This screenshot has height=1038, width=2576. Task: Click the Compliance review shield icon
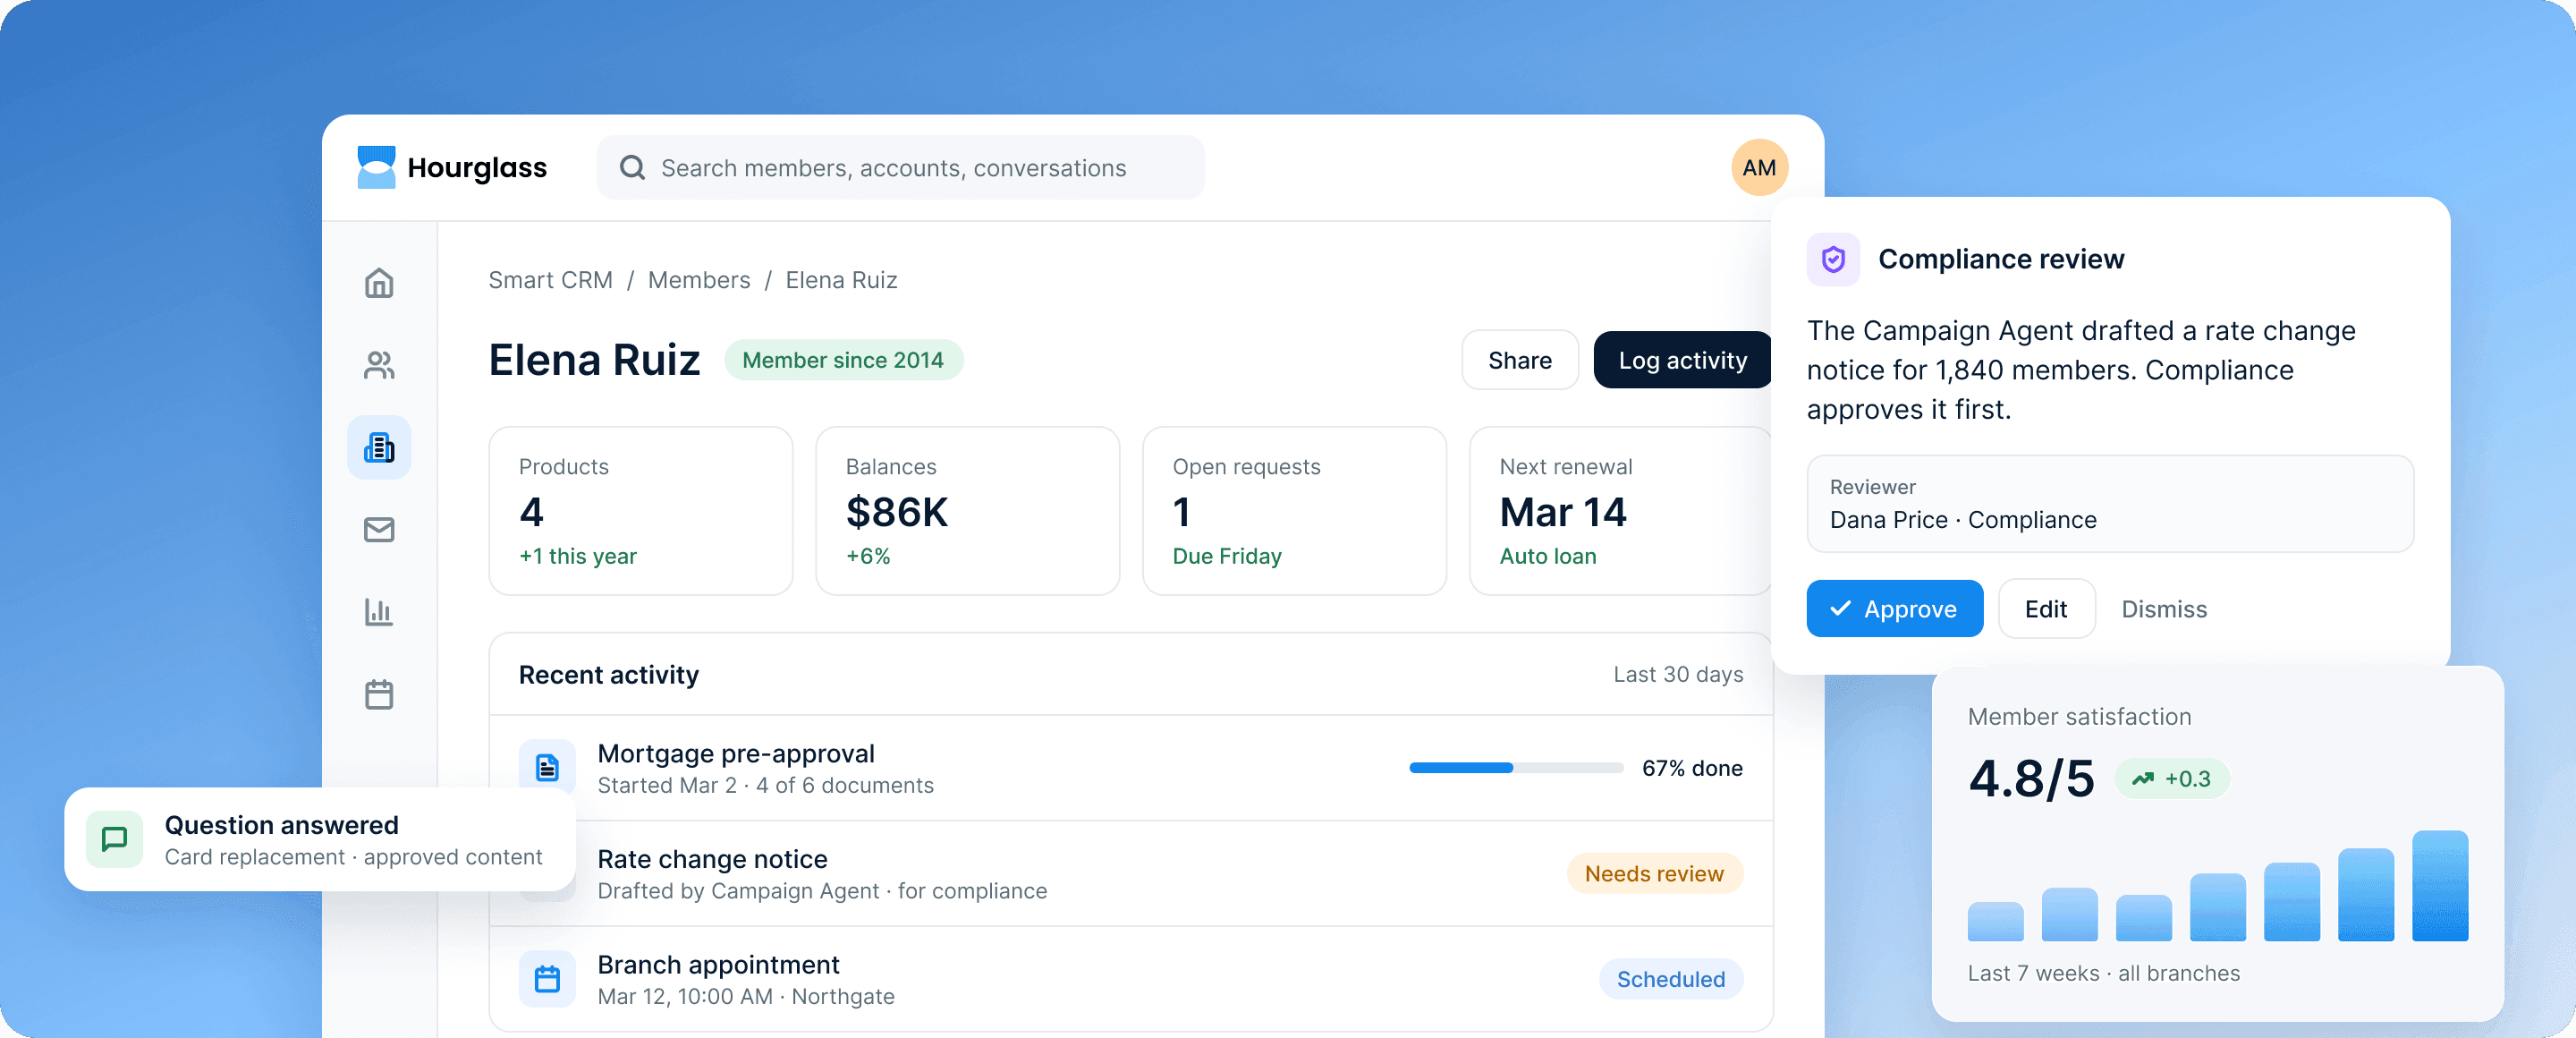click(x=1832, y=259)
